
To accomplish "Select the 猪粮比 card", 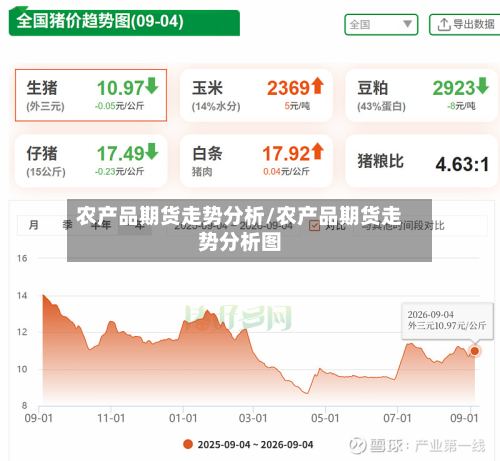I will [422, 161].
